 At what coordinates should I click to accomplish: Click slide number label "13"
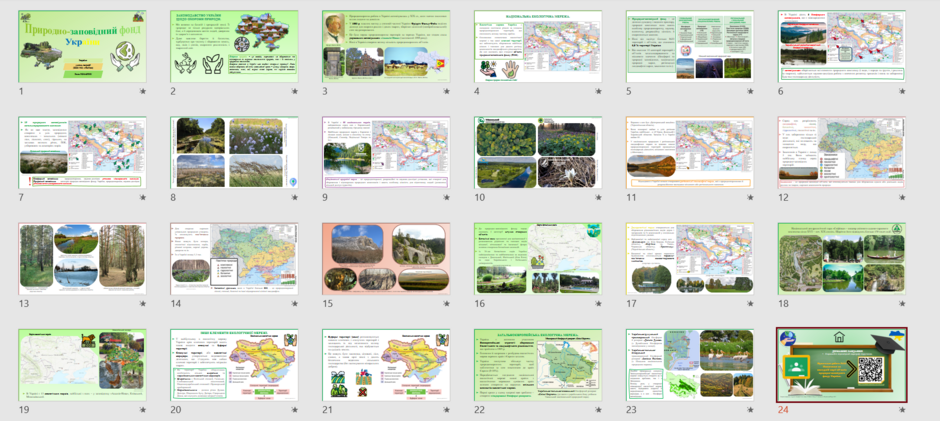tap(23, 303)
